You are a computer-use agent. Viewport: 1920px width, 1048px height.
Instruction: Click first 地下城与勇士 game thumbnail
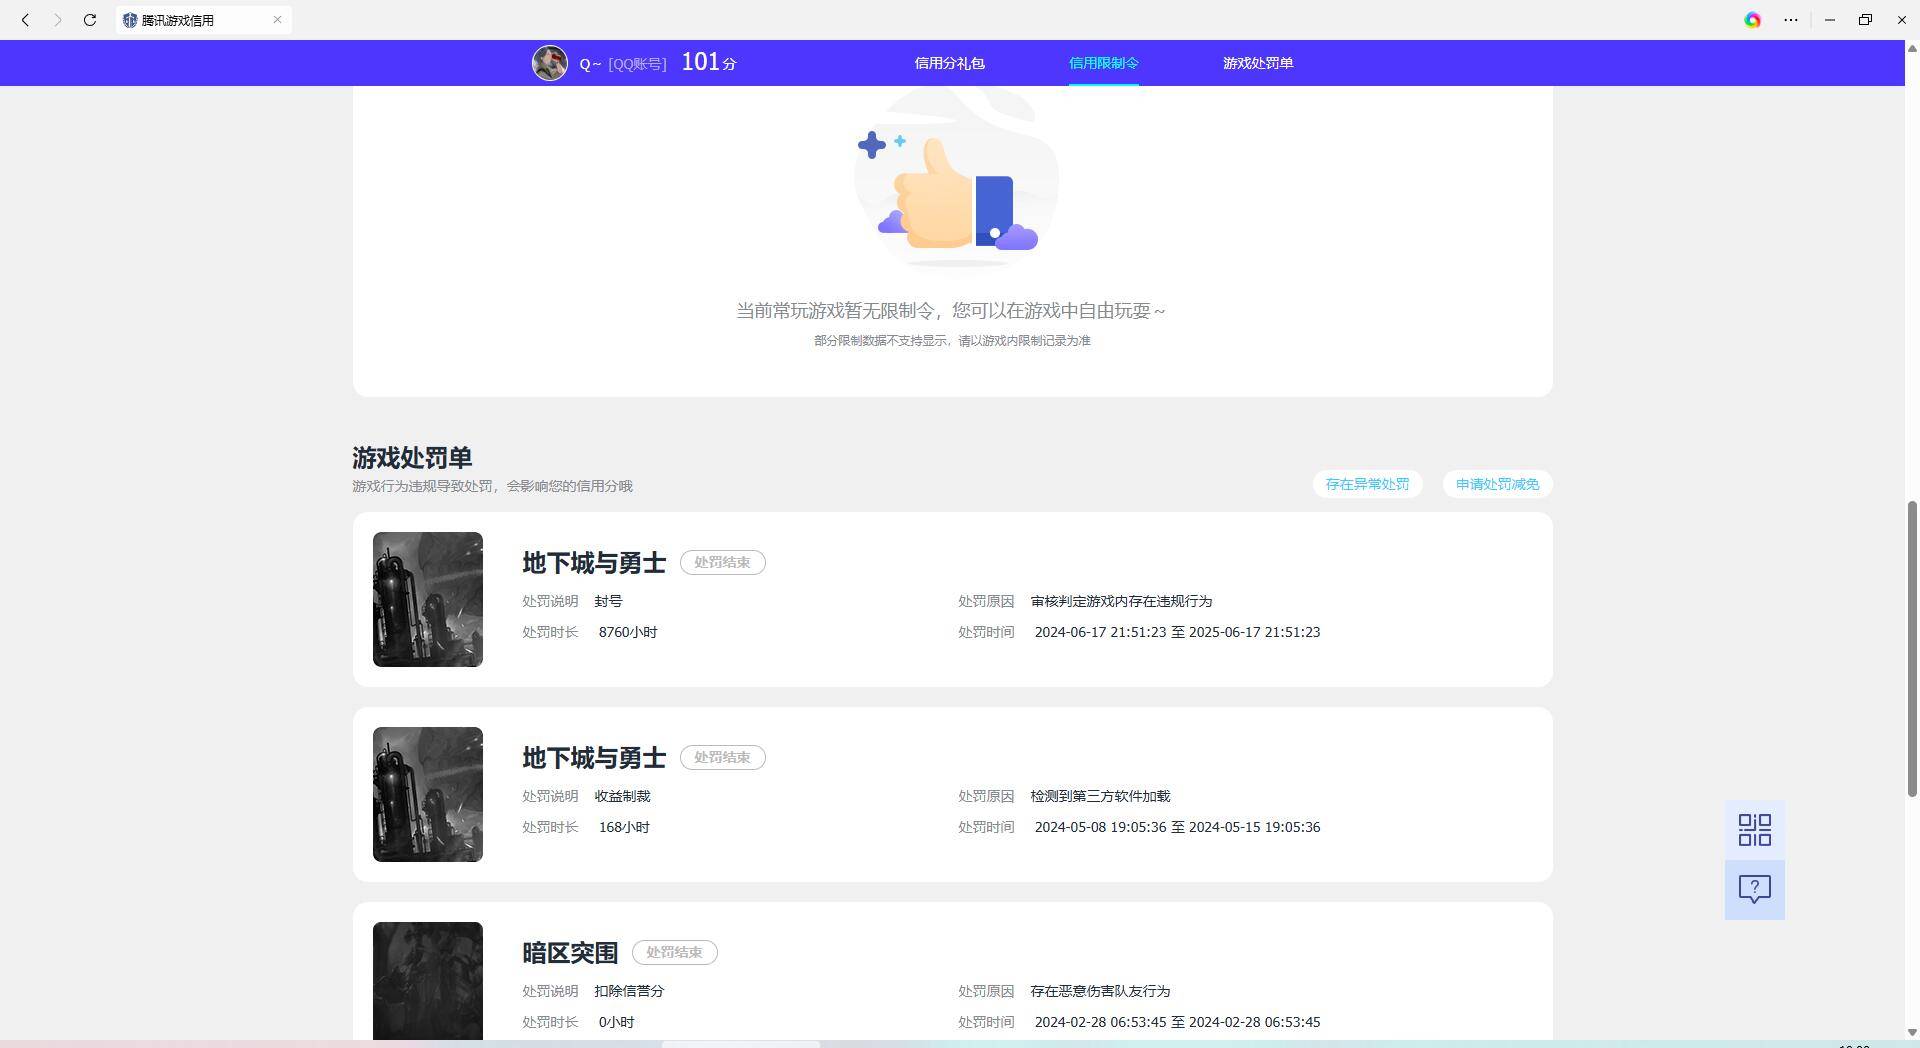(x=427, y=599)
